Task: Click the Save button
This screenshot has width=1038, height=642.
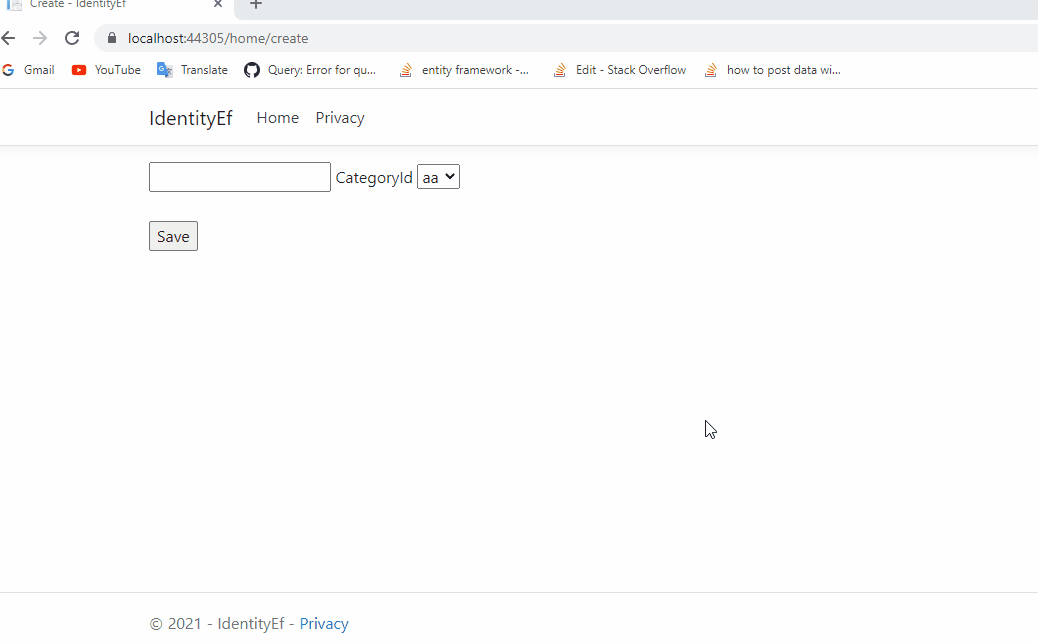Action: pyautogui.click(x=173, y=236)
